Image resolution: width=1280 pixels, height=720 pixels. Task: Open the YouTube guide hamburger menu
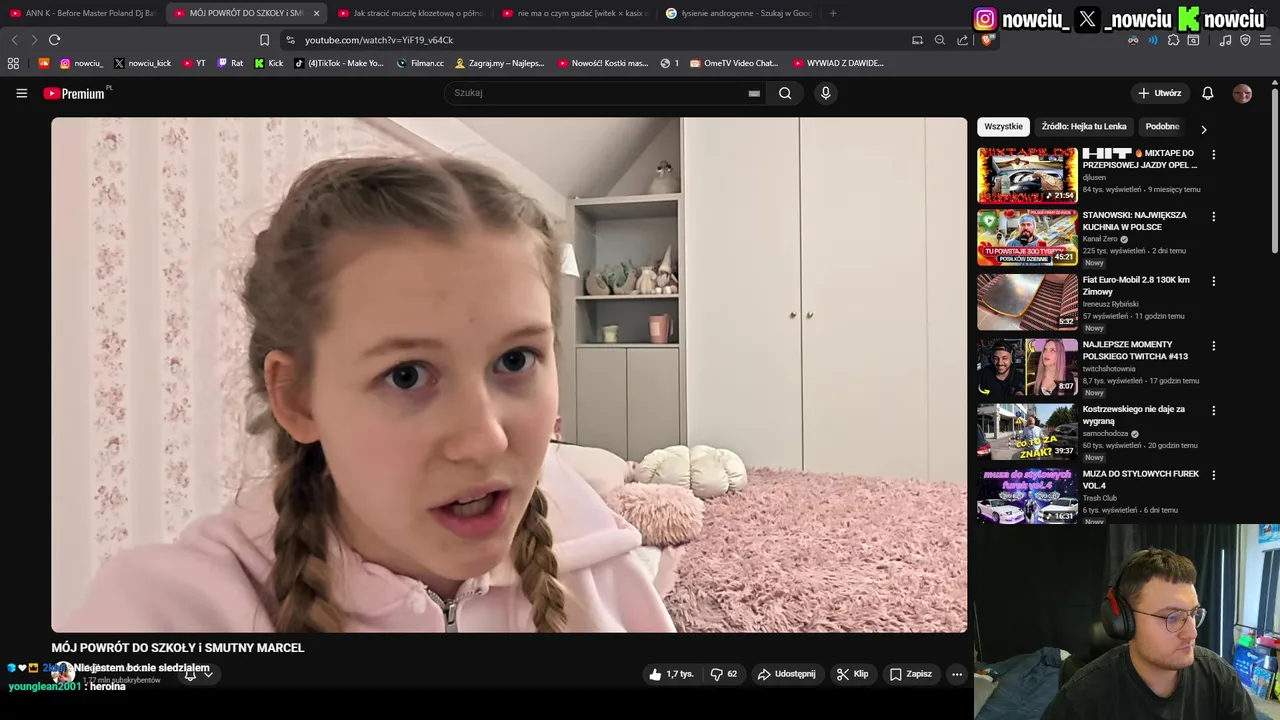pyautogui.click(x=22, y=93)
